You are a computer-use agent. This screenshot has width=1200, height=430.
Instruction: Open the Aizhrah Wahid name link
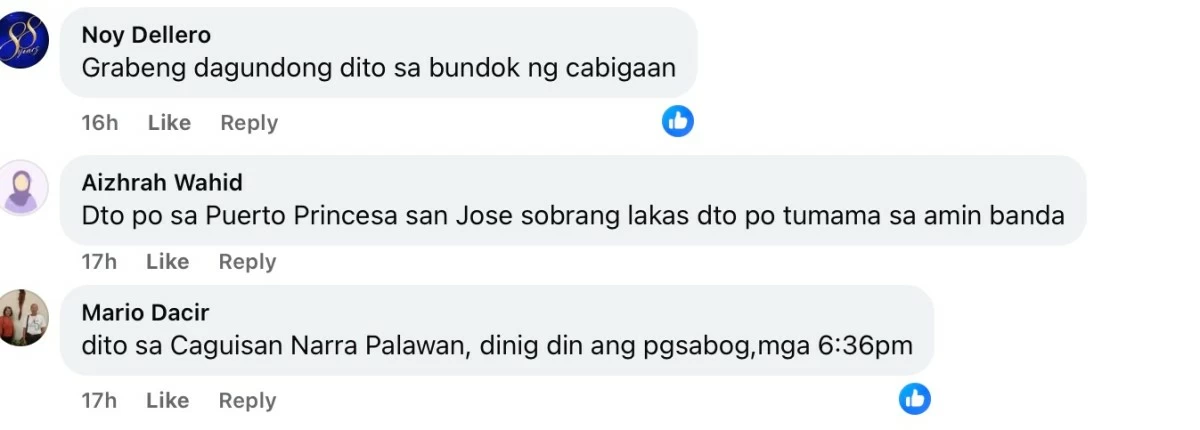click(x=162, y=183)
